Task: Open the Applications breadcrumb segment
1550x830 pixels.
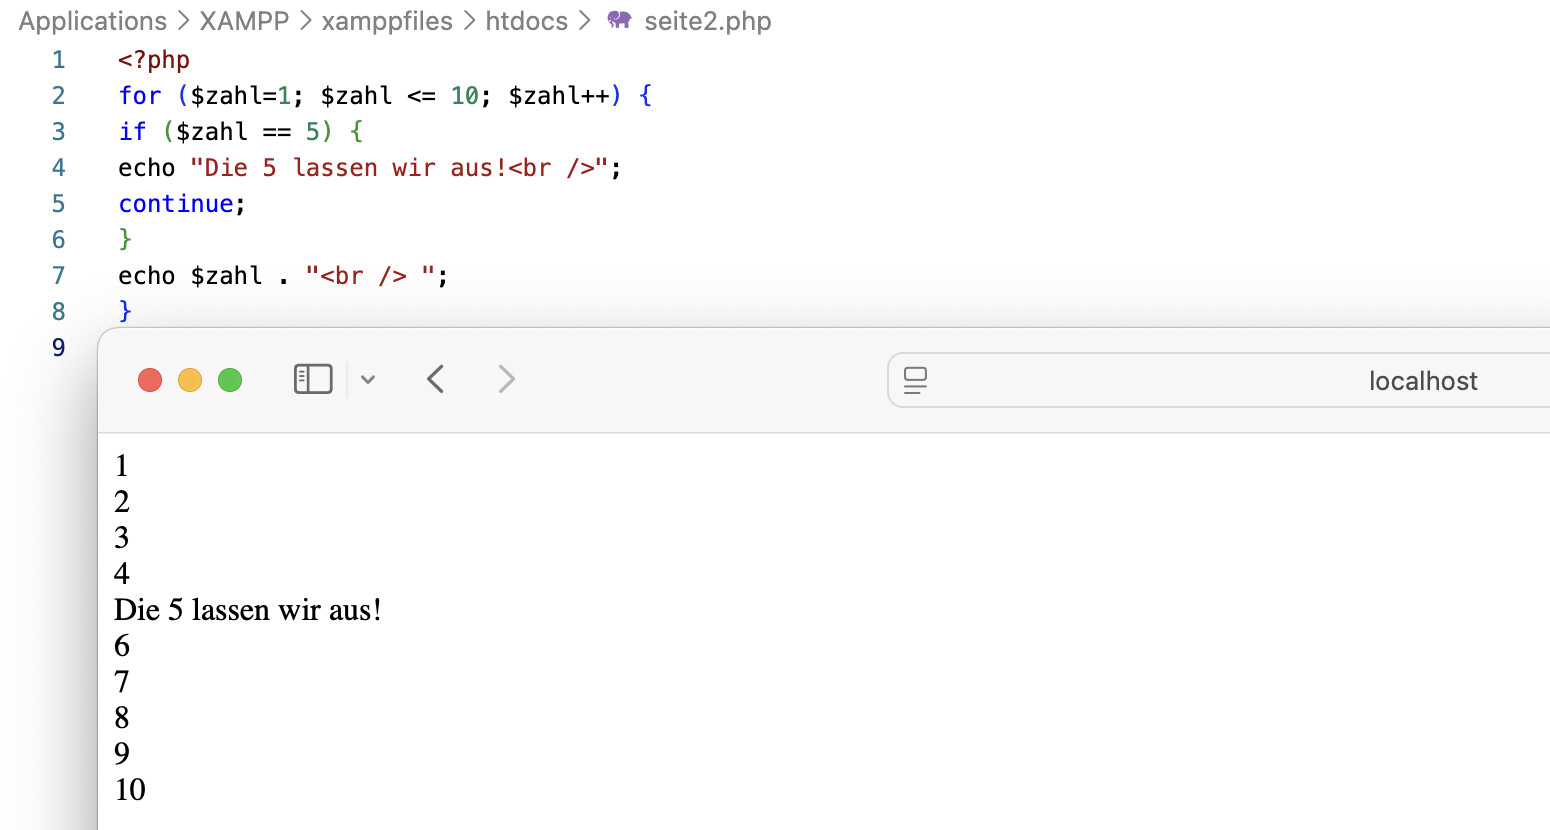Action: pyautogui.click(x=93, y=21)
